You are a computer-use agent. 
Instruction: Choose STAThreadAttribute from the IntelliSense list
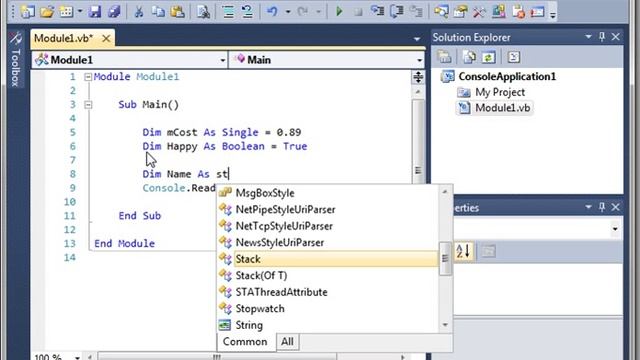tap(328, 292)
